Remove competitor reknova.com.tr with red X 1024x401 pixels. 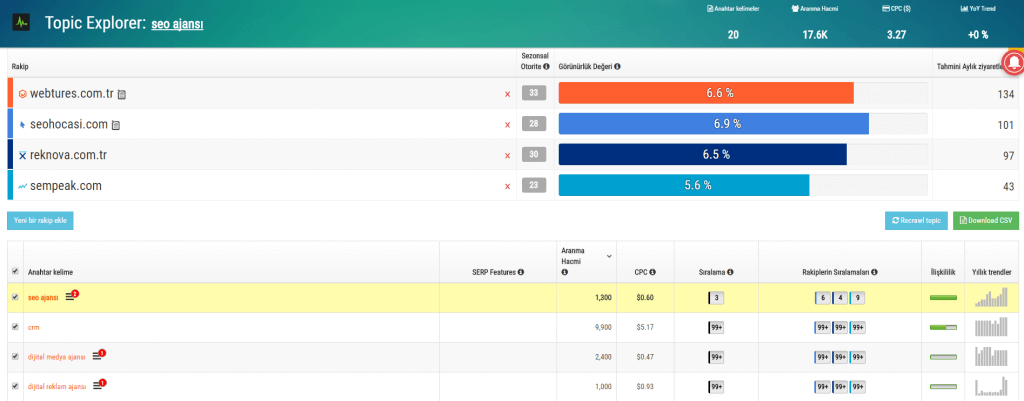(x=507, y=155)
